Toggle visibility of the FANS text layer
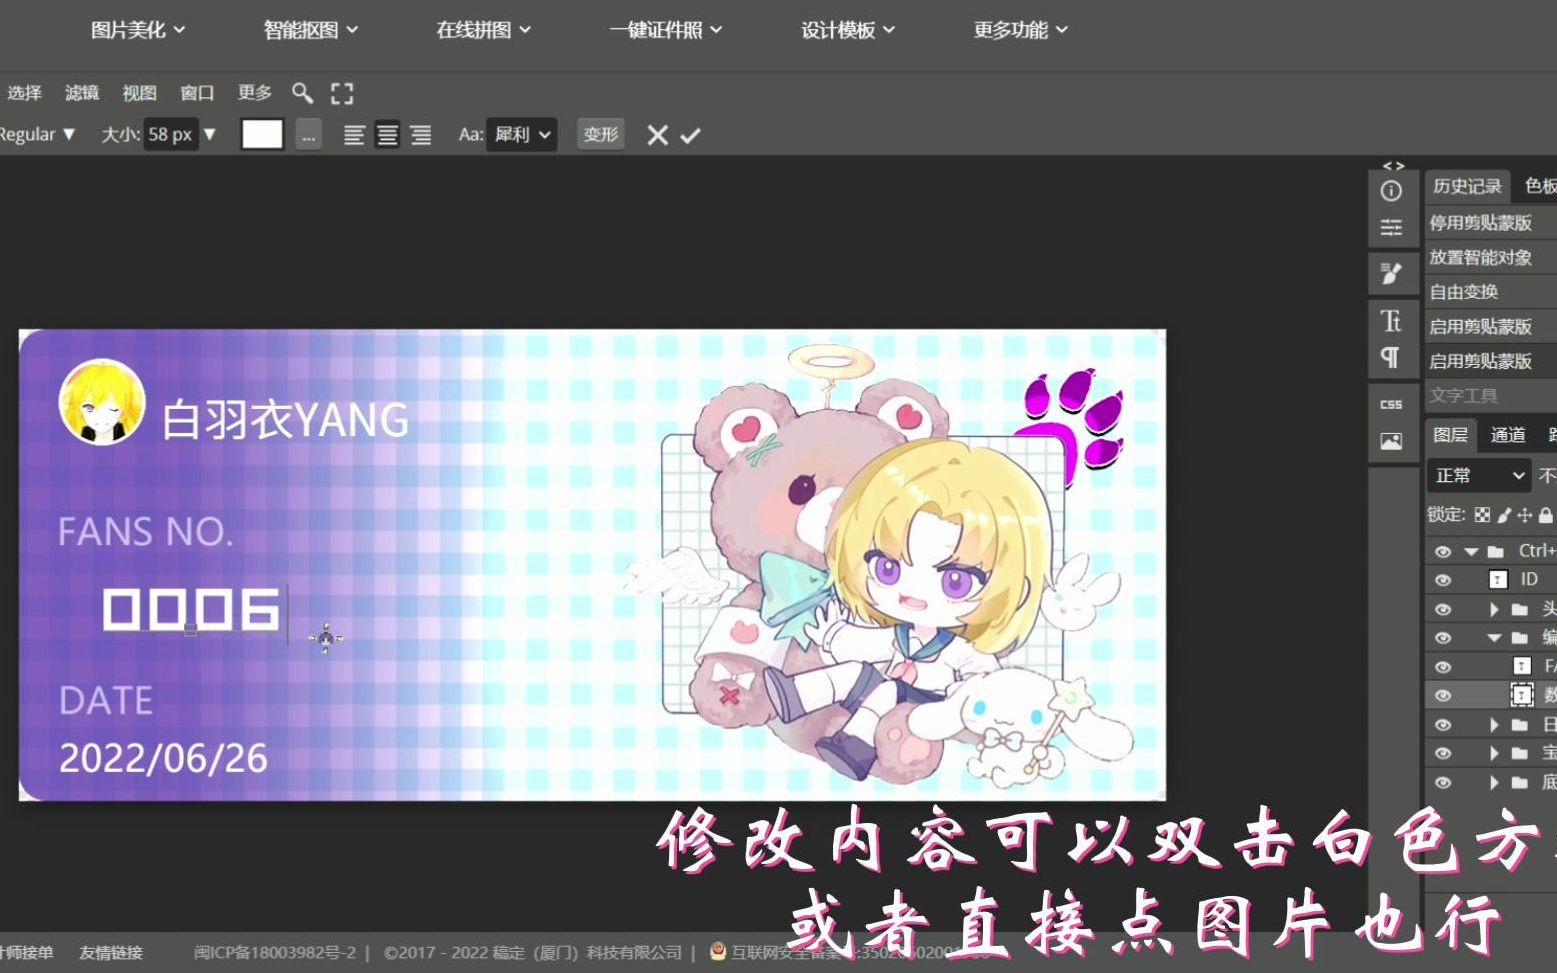The width and height of the screenshot is (1557, 973). (1443, 665)
